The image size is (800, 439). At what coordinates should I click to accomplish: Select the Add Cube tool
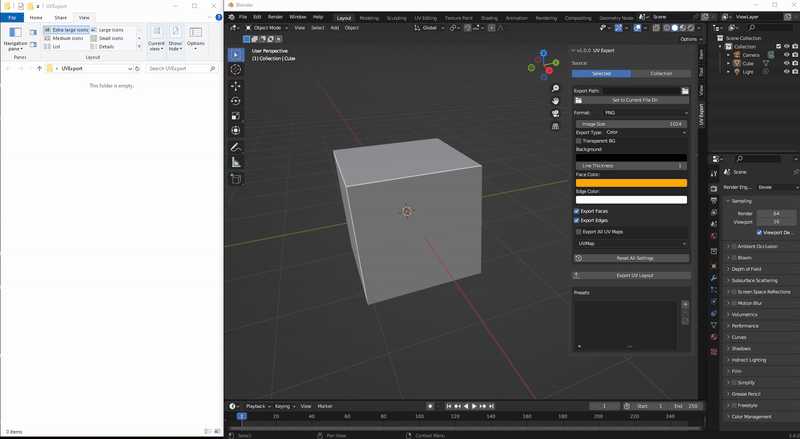click(235, 179)
